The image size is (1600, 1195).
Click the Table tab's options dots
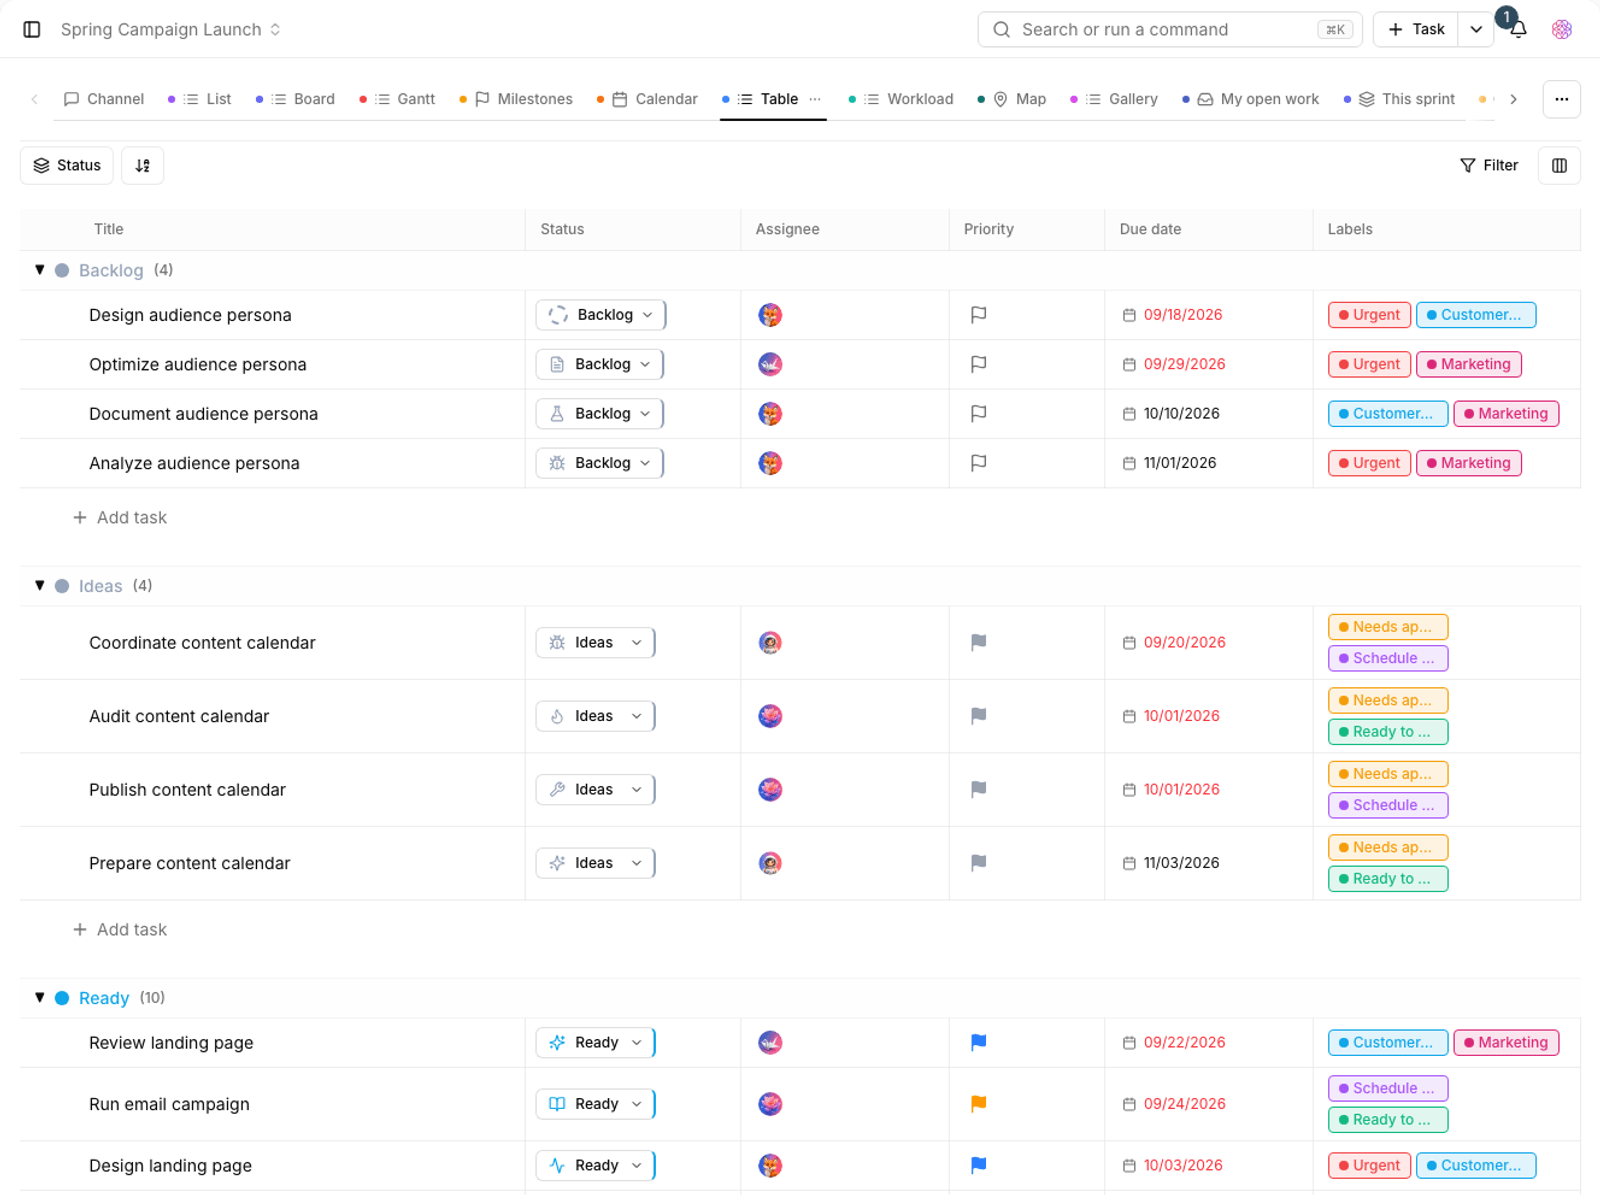(815, 99)
